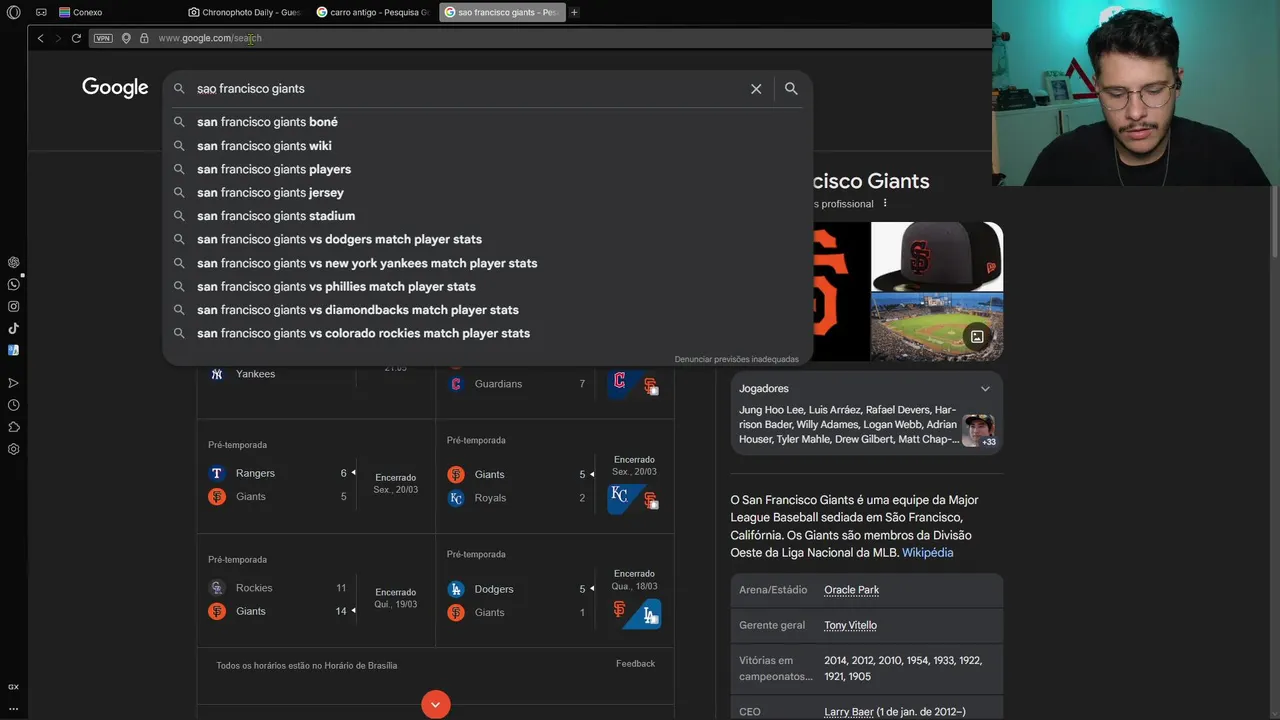
Task: Click the magnifier search button
Action: click(x=791, y=89)
